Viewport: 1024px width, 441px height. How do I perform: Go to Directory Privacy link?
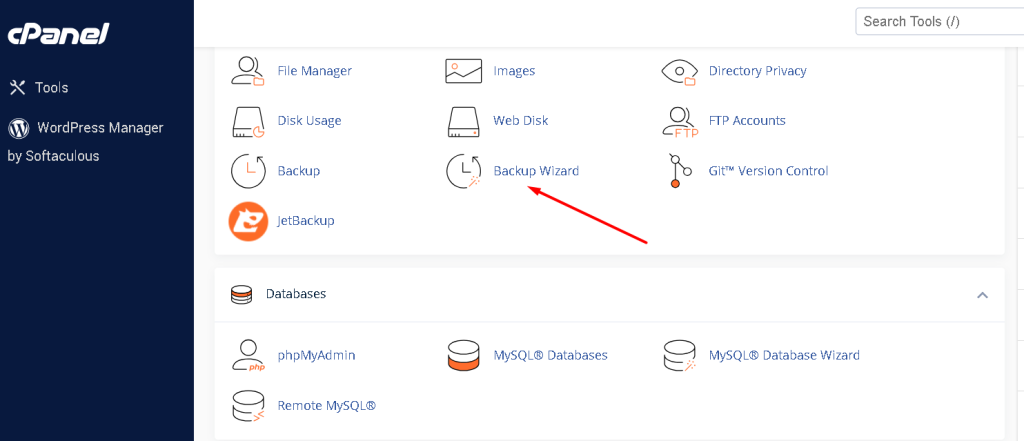(758, 71)
